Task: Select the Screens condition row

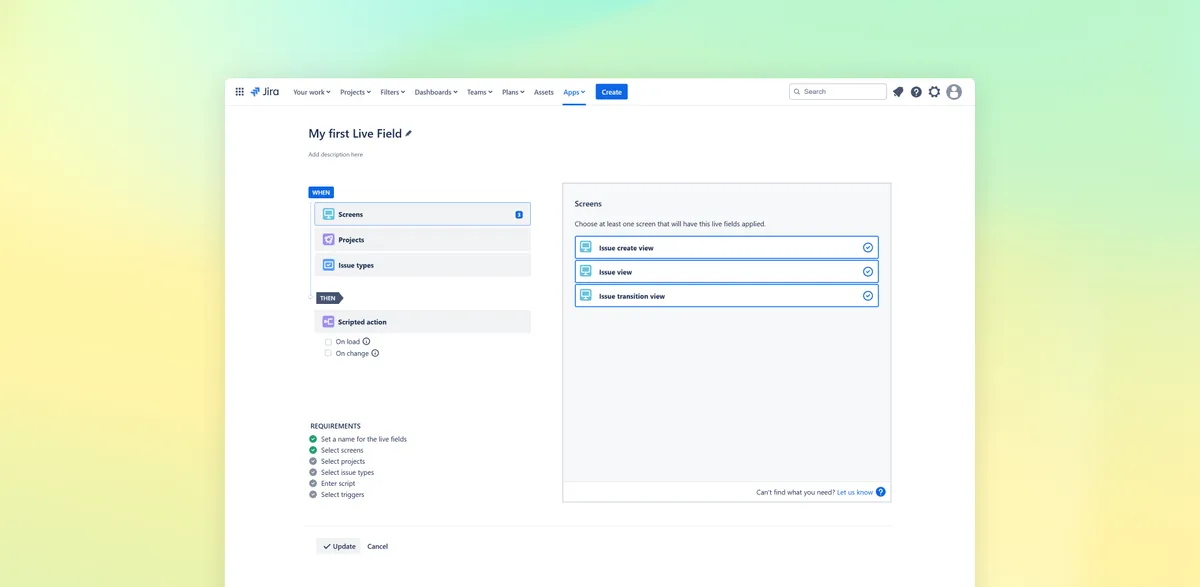Action: click(x=423, y=214)
